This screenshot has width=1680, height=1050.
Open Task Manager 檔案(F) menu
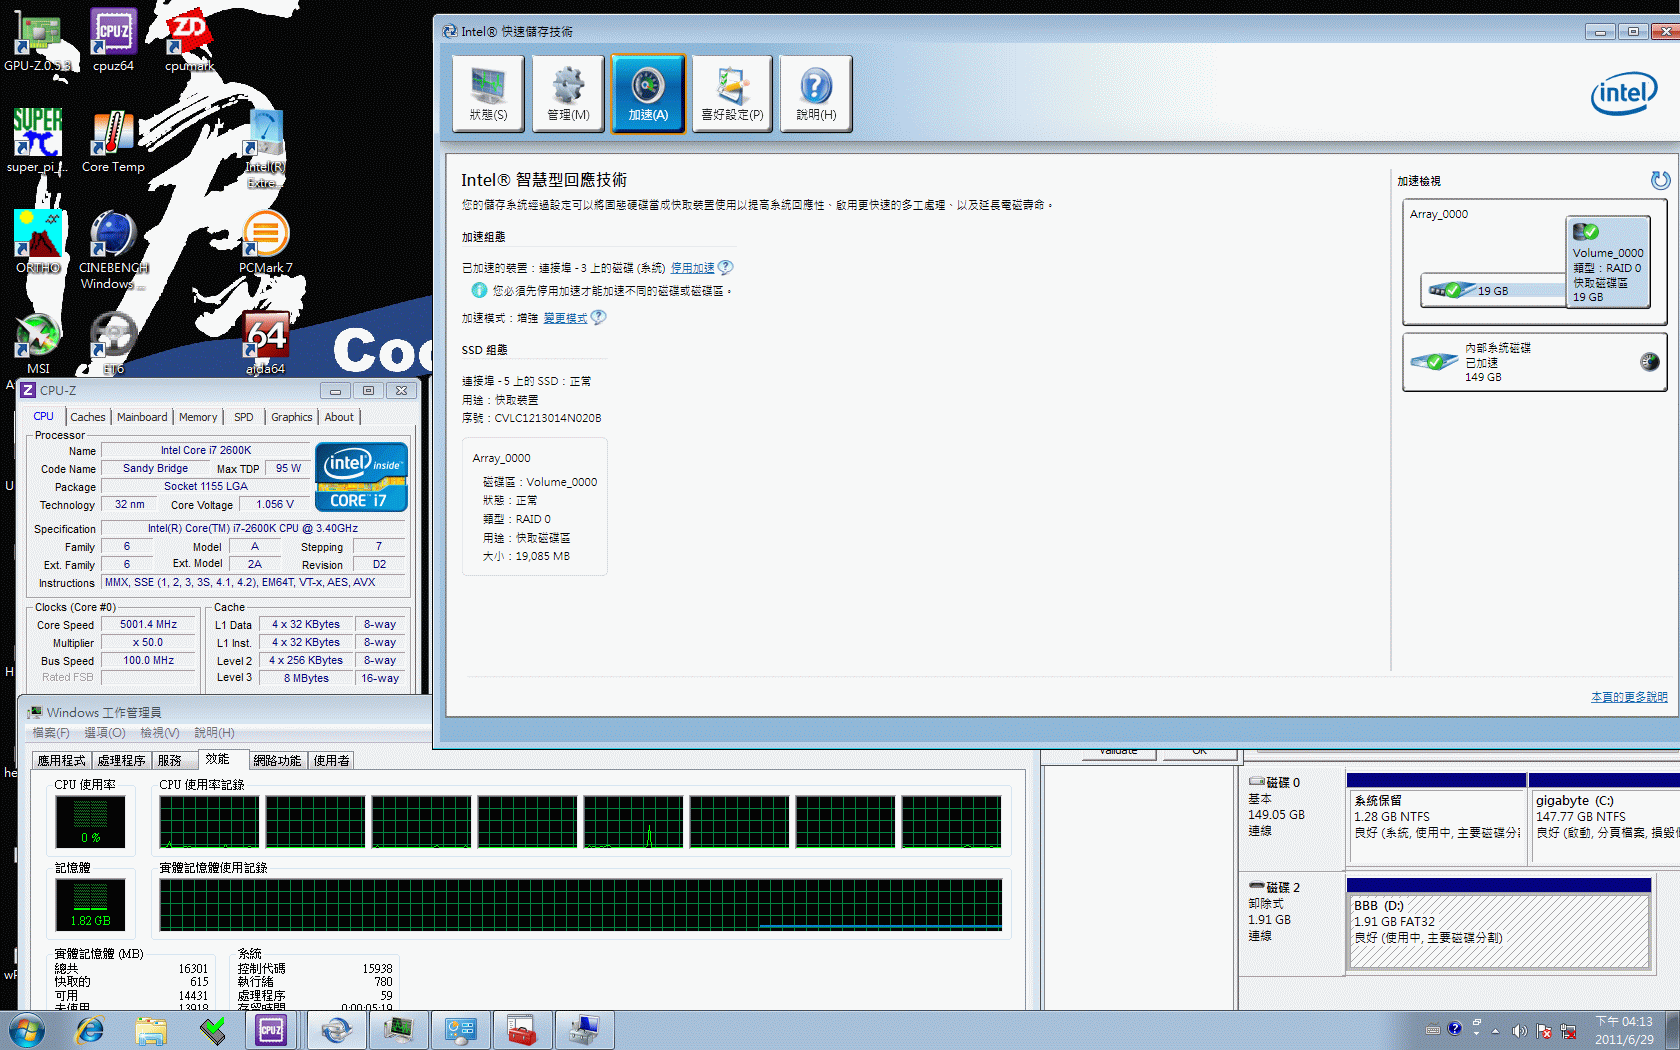pos(51,733)
